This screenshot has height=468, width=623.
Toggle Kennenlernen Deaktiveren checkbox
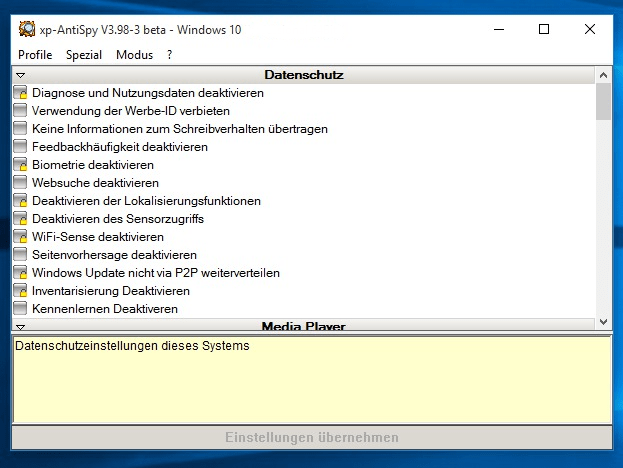[20, 308]
